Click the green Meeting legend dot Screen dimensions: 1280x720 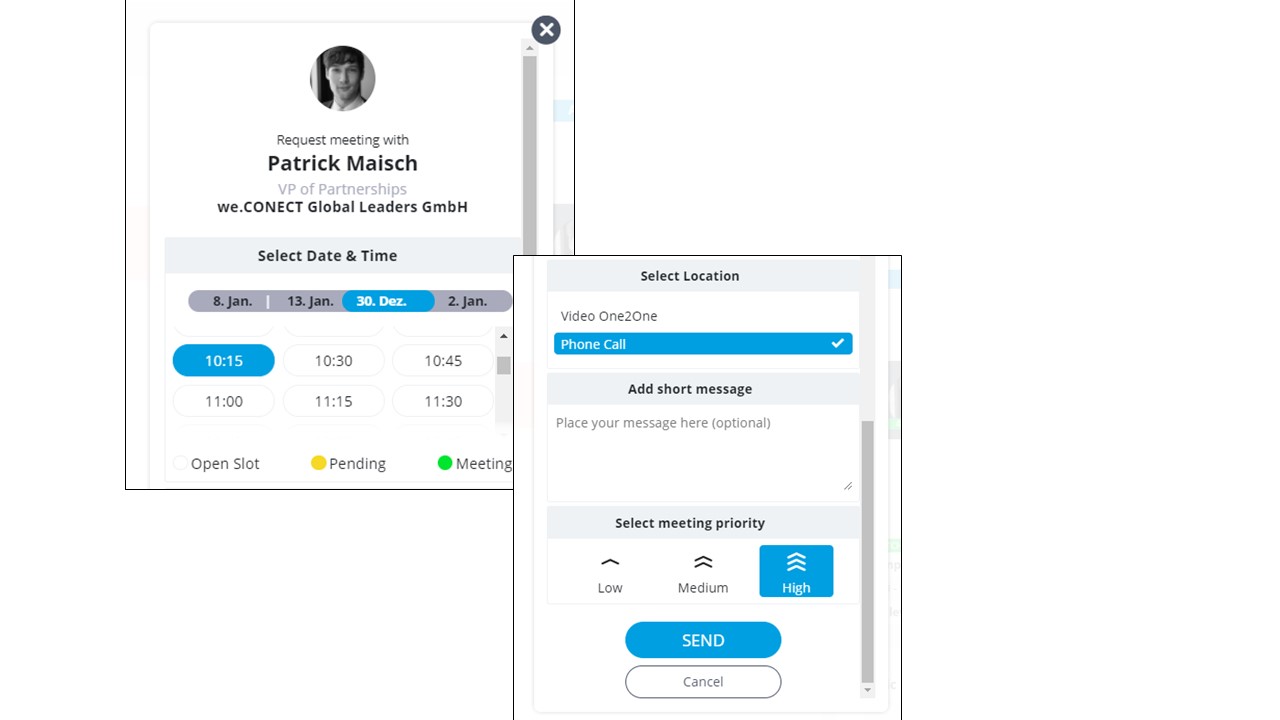tap(445, 463)
